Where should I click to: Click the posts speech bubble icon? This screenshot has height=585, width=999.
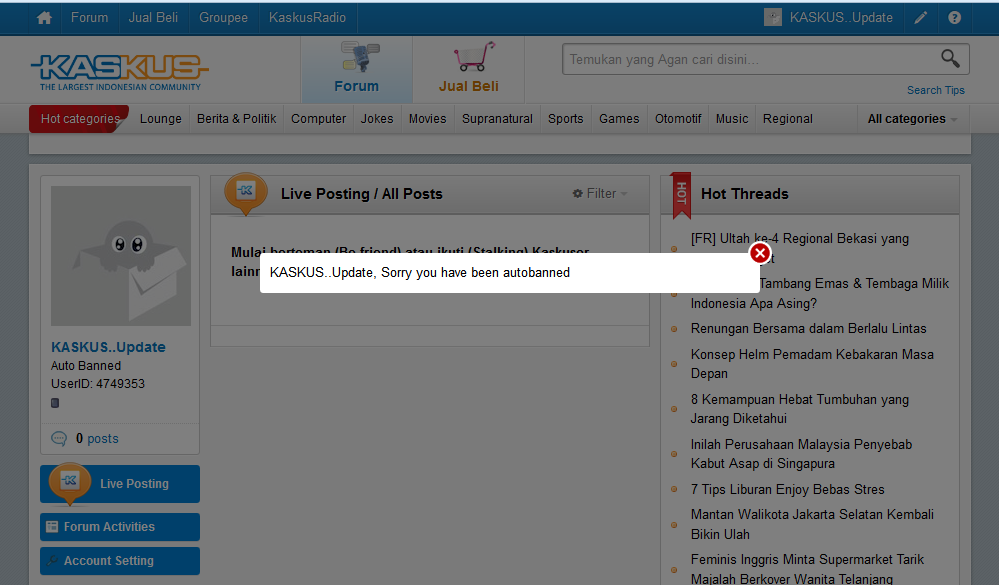59,438
